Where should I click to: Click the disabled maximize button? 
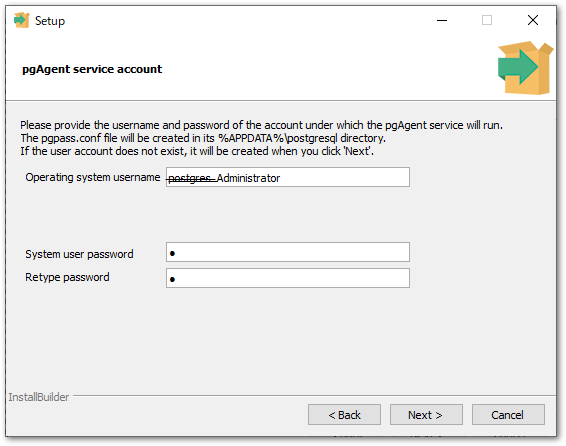[487, 20]
